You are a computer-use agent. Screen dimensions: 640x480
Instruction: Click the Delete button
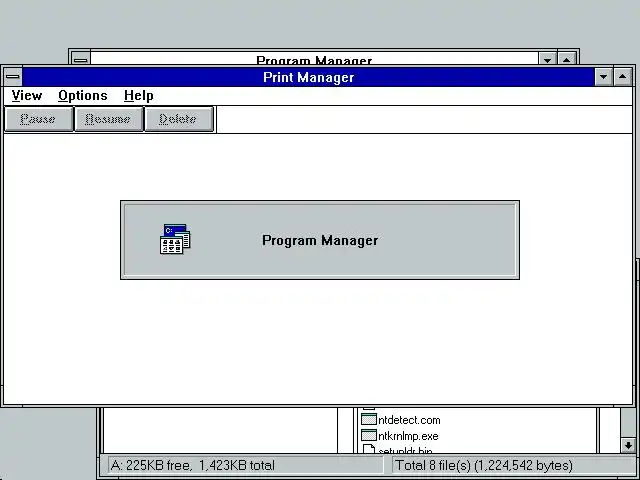click(179, 119)
